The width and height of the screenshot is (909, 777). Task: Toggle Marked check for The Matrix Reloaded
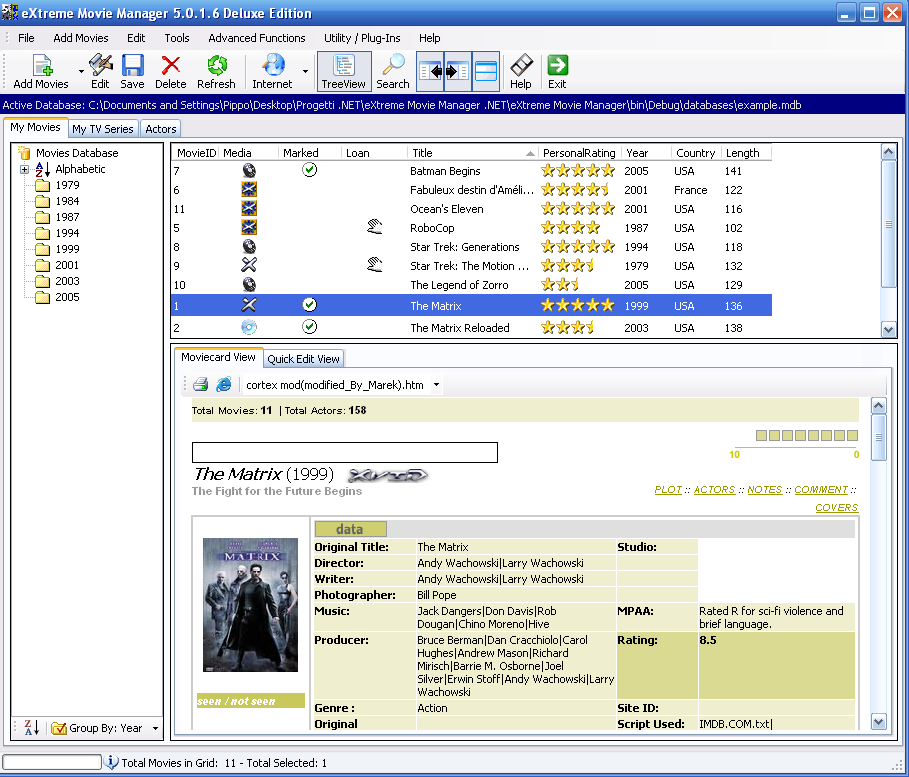(309, 328)
